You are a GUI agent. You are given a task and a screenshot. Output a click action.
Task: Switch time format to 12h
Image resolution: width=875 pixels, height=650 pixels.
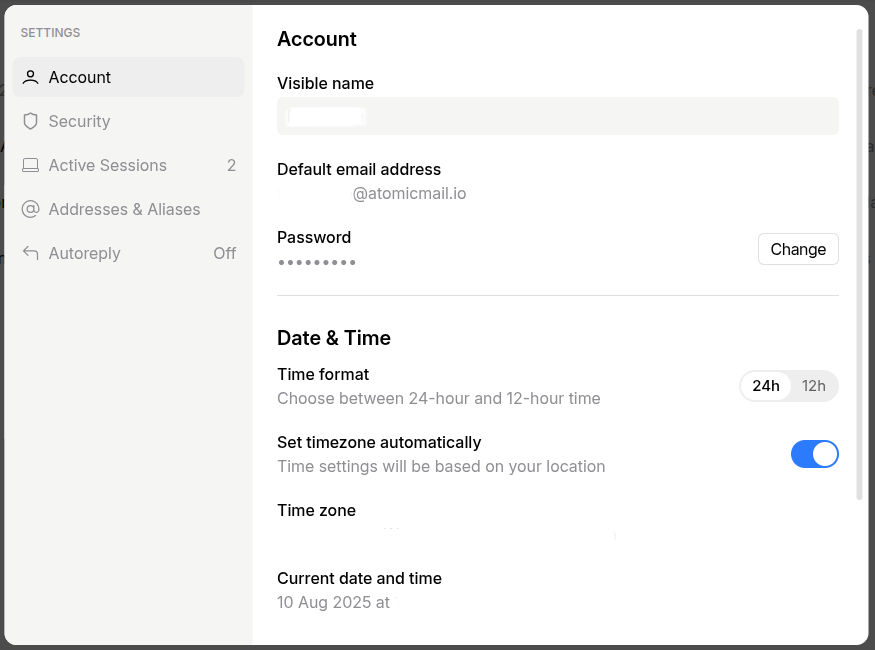[813, 385]
